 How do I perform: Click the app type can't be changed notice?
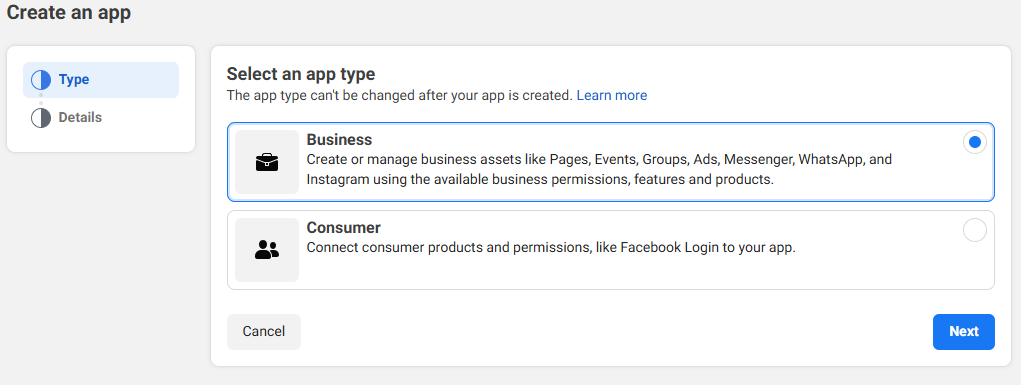pyautogui.click(x=400, y=96)
